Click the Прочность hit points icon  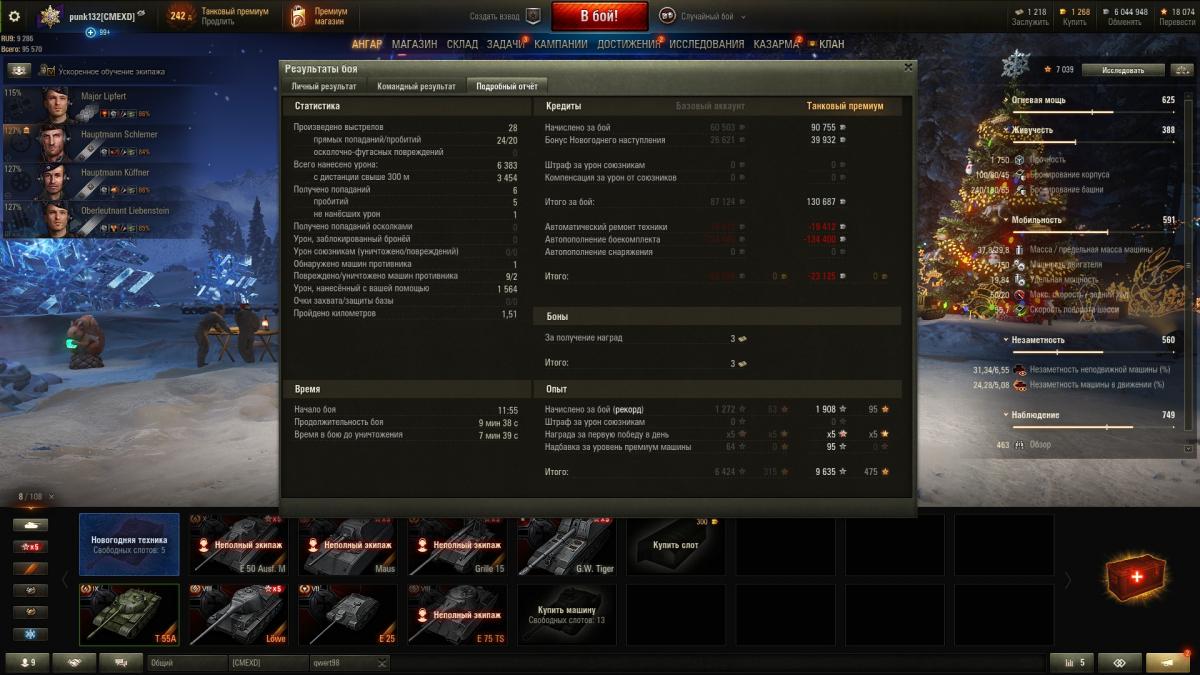coord(1019,160)
